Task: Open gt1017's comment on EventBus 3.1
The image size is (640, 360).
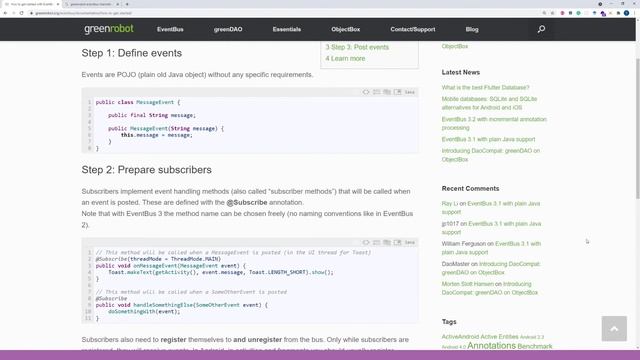Action: click(491, 228)
